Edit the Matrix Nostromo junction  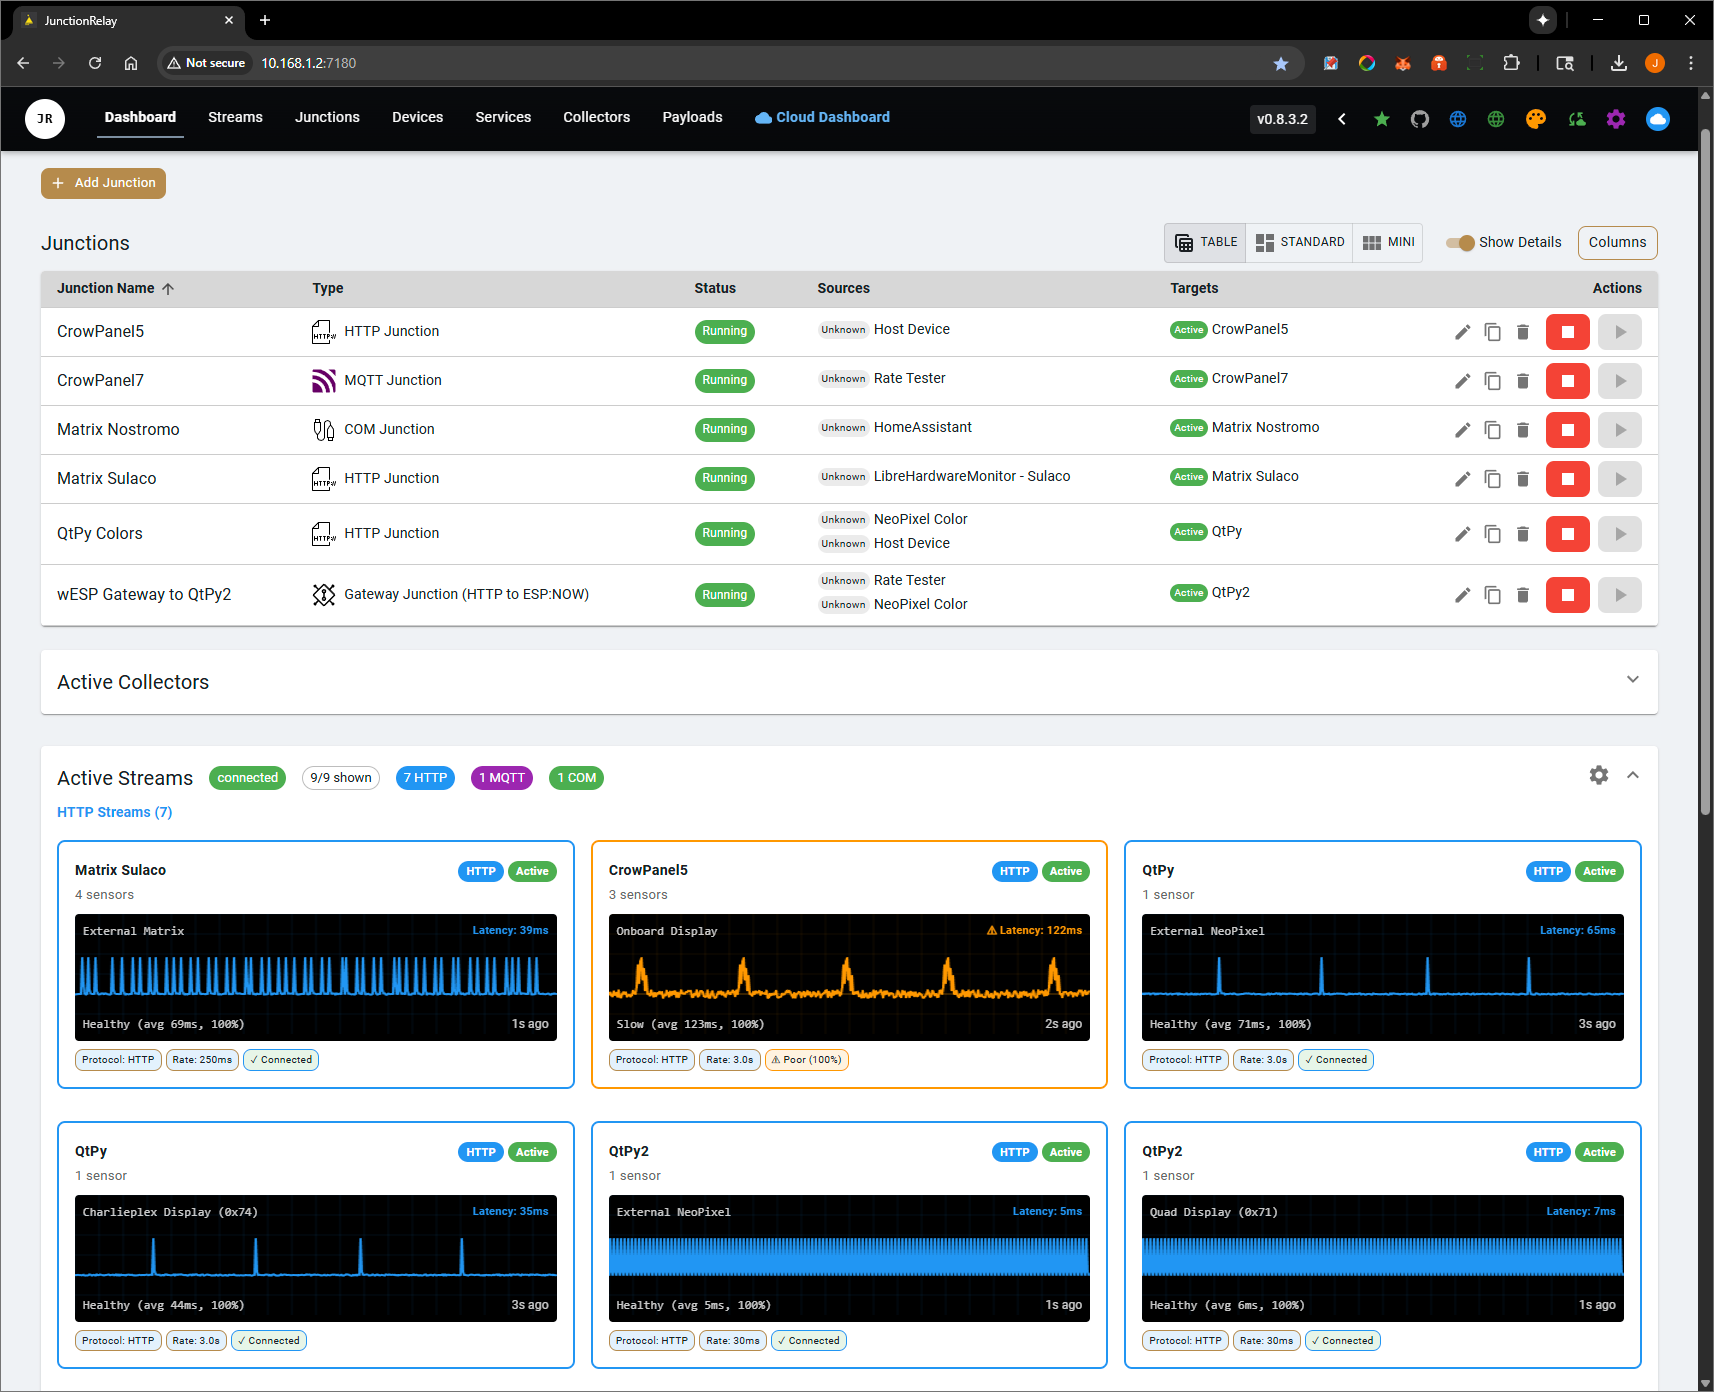click(x=1462, y=430)
